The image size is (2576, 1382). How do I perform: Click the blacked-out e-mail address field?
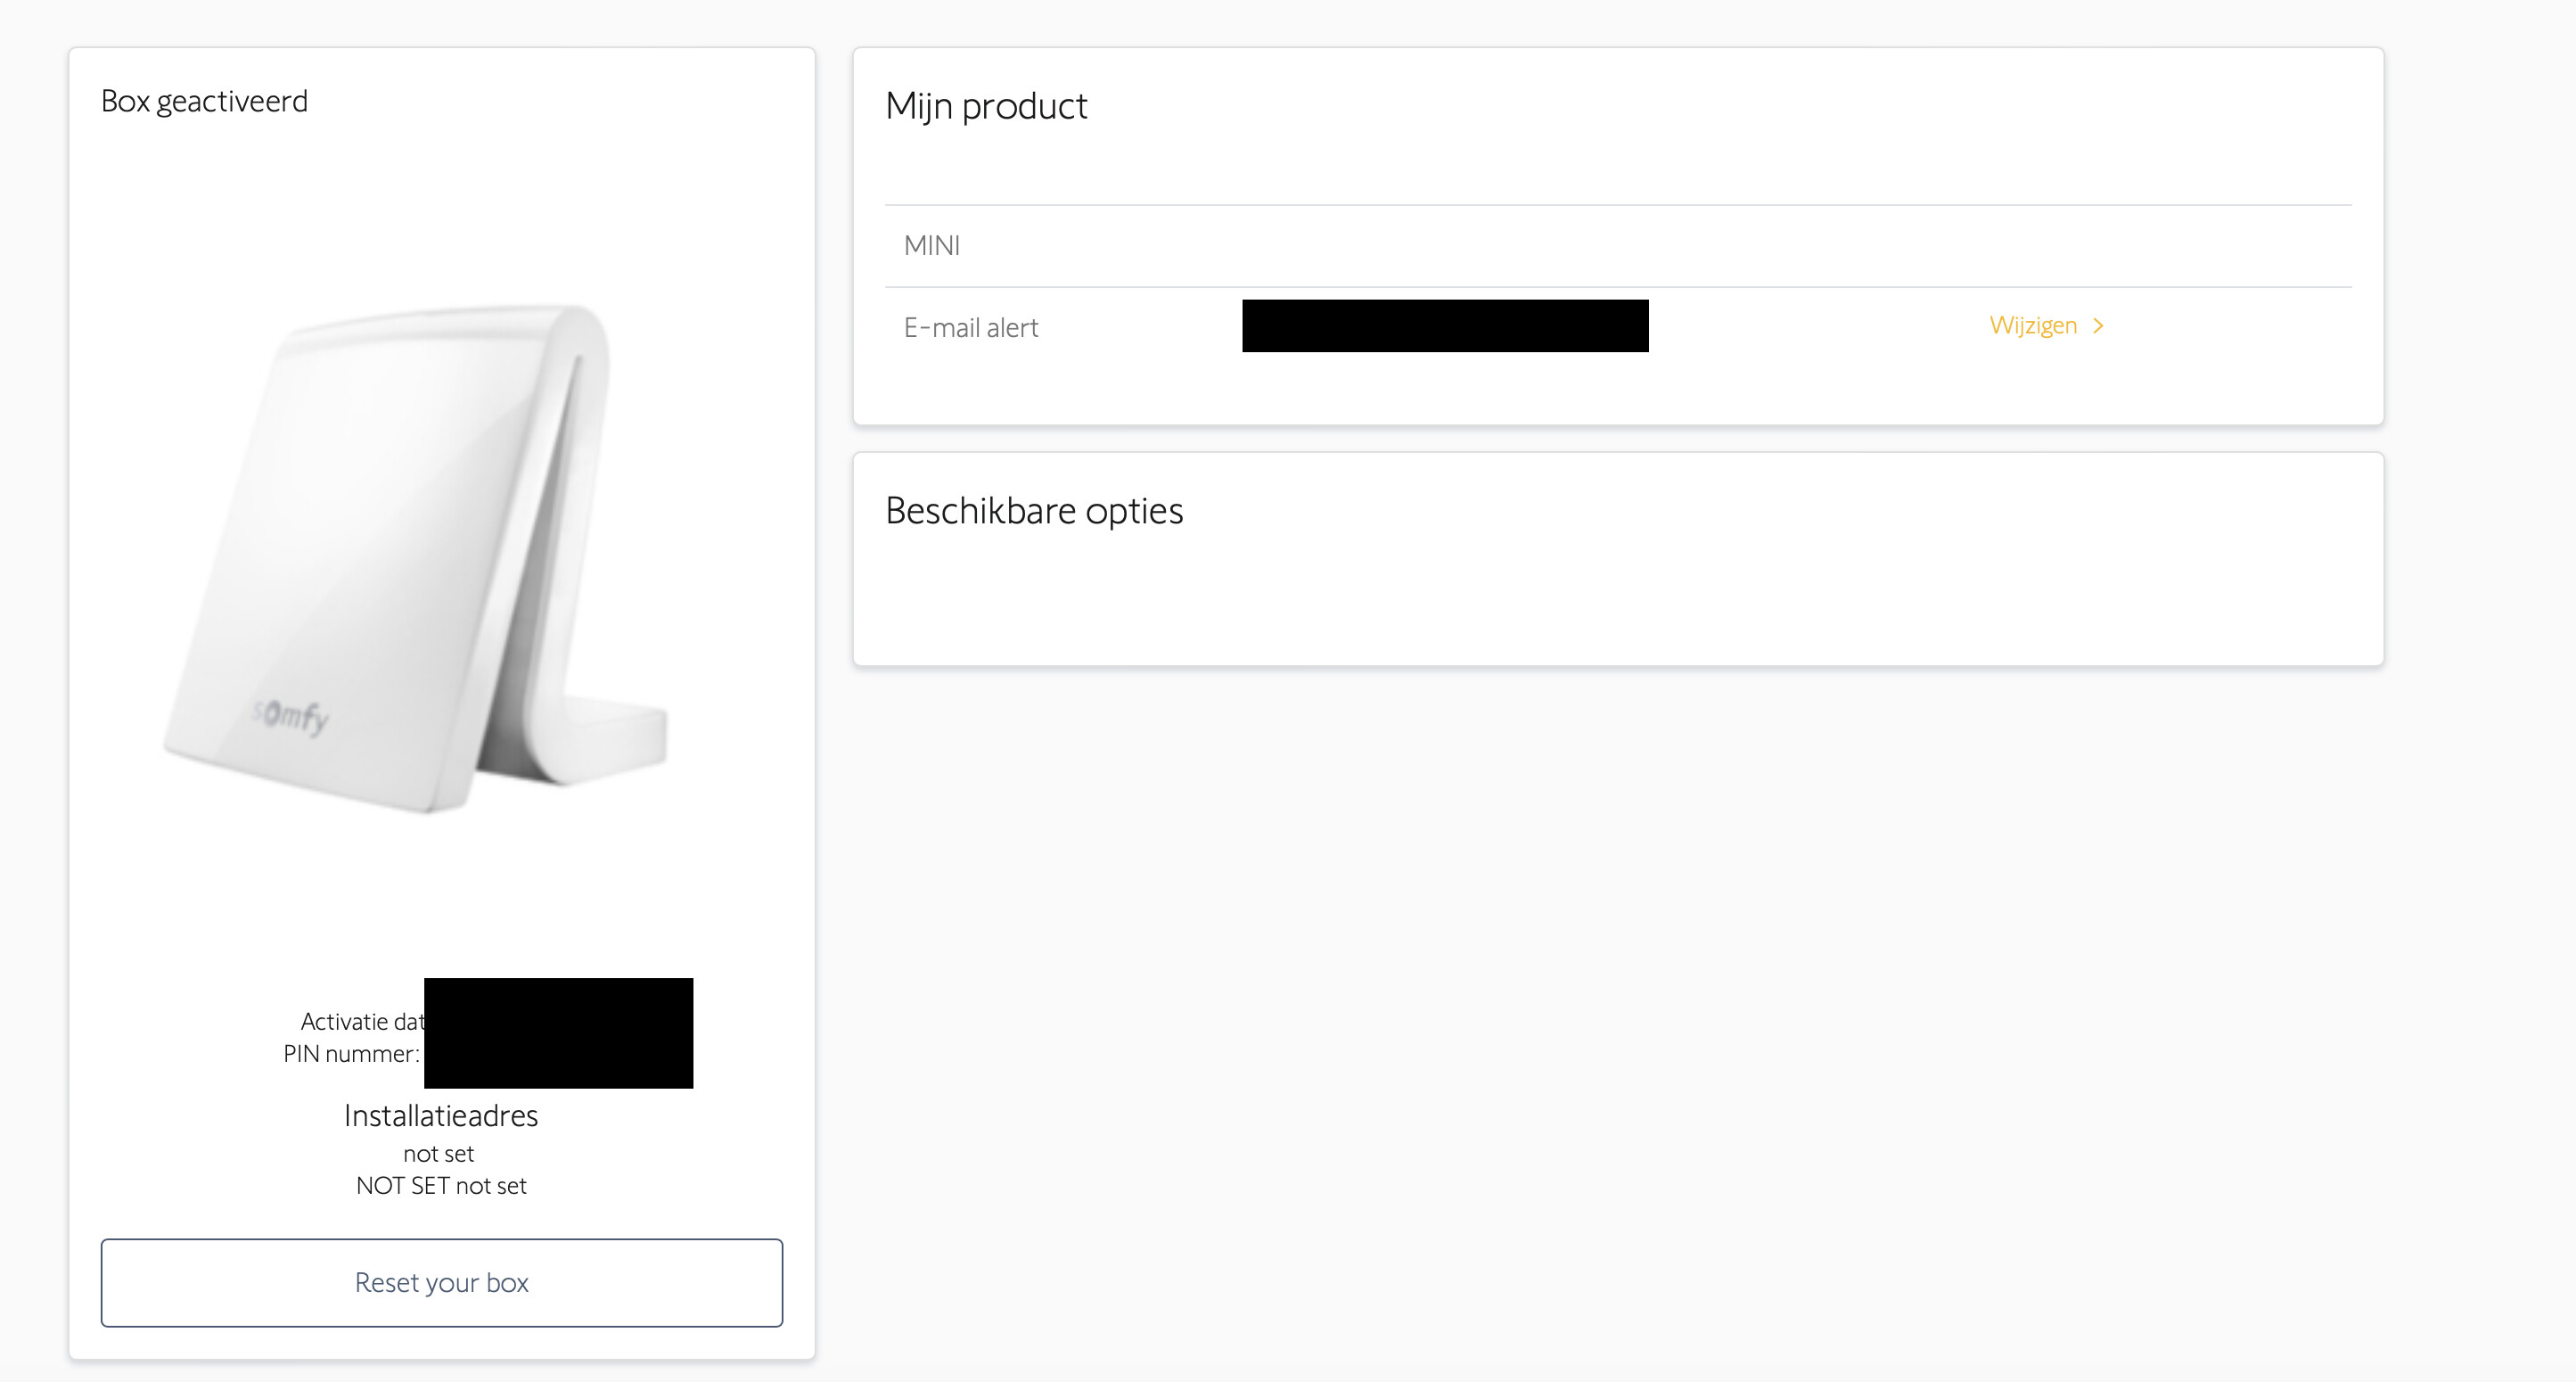tap(1444, 326)
